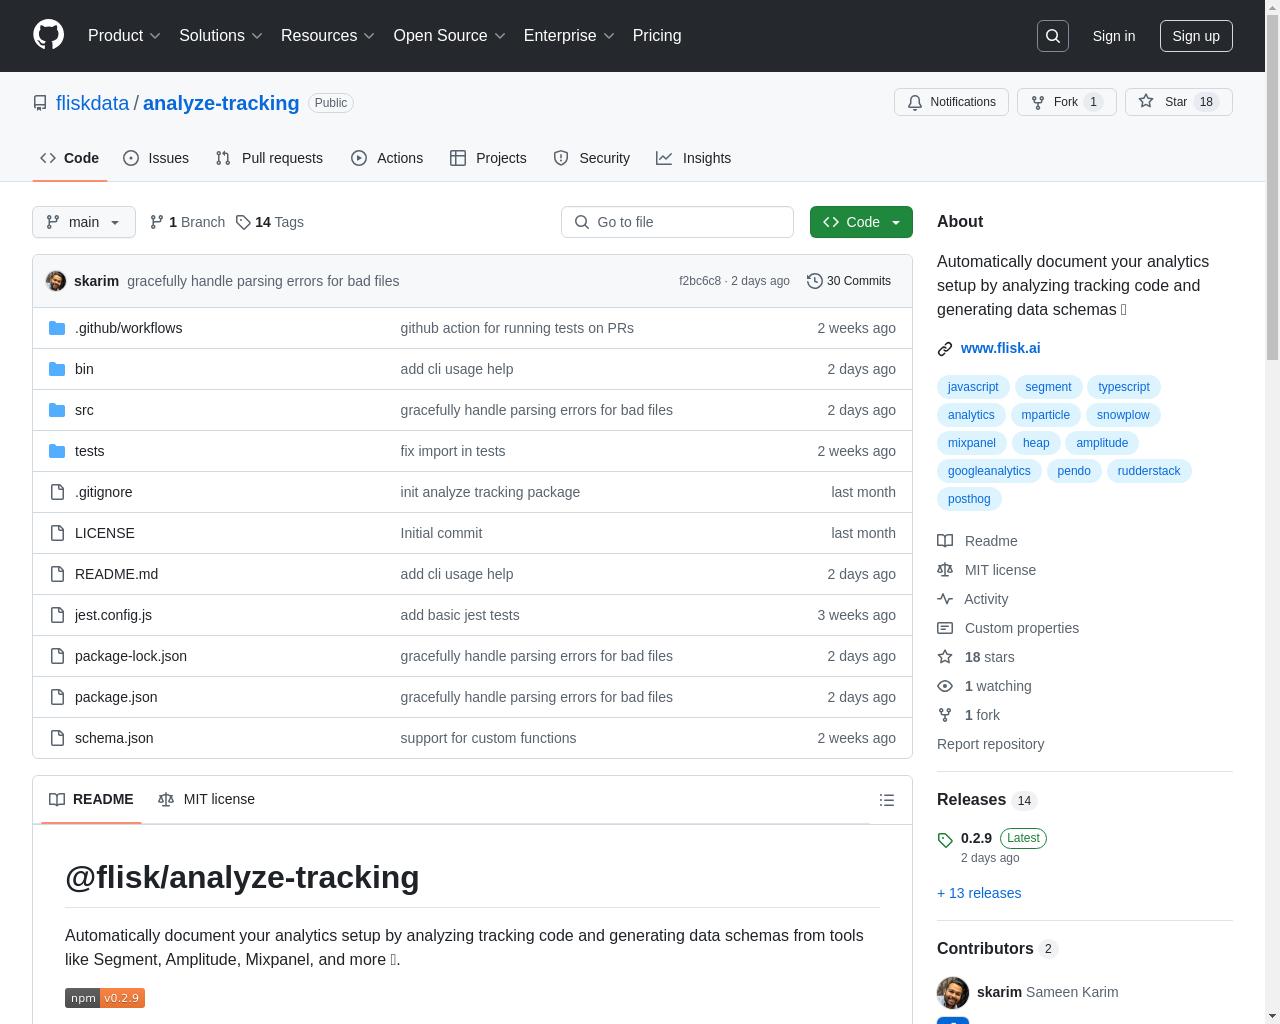
Task: Click skarim's avatar in the commit row
Action: tap(56, 281)
